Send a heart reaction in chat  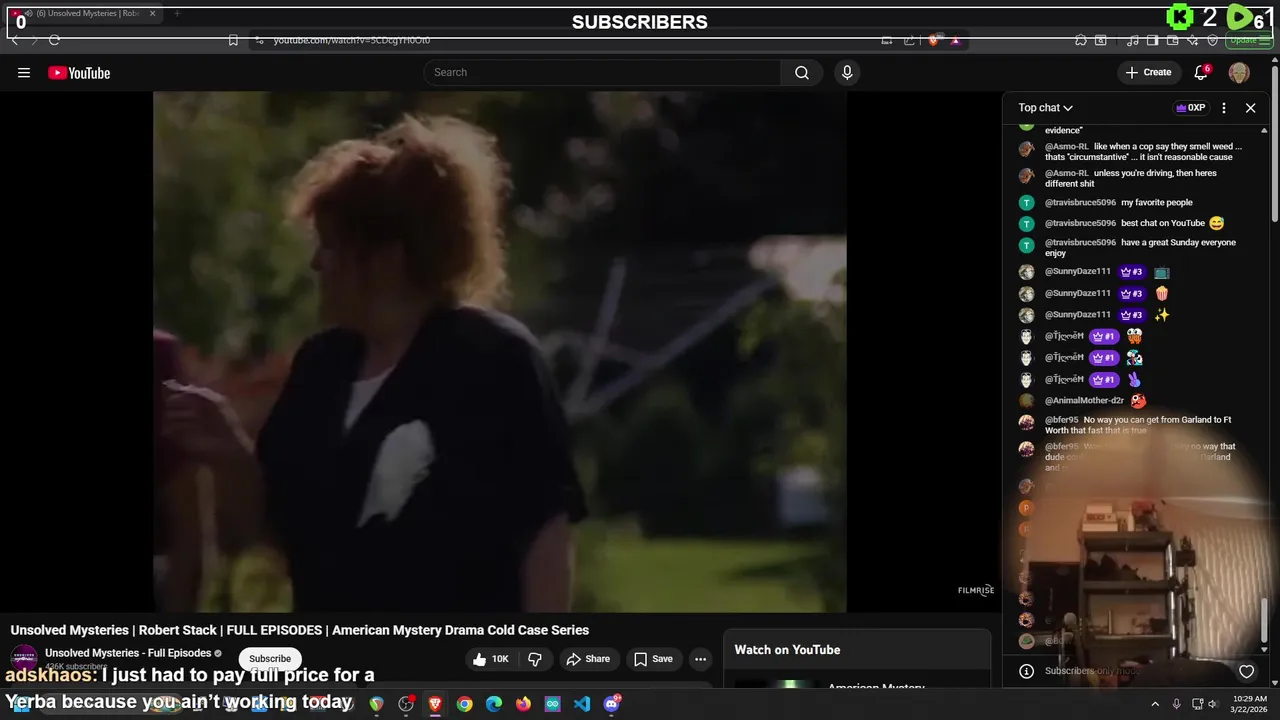[1246, 671]
